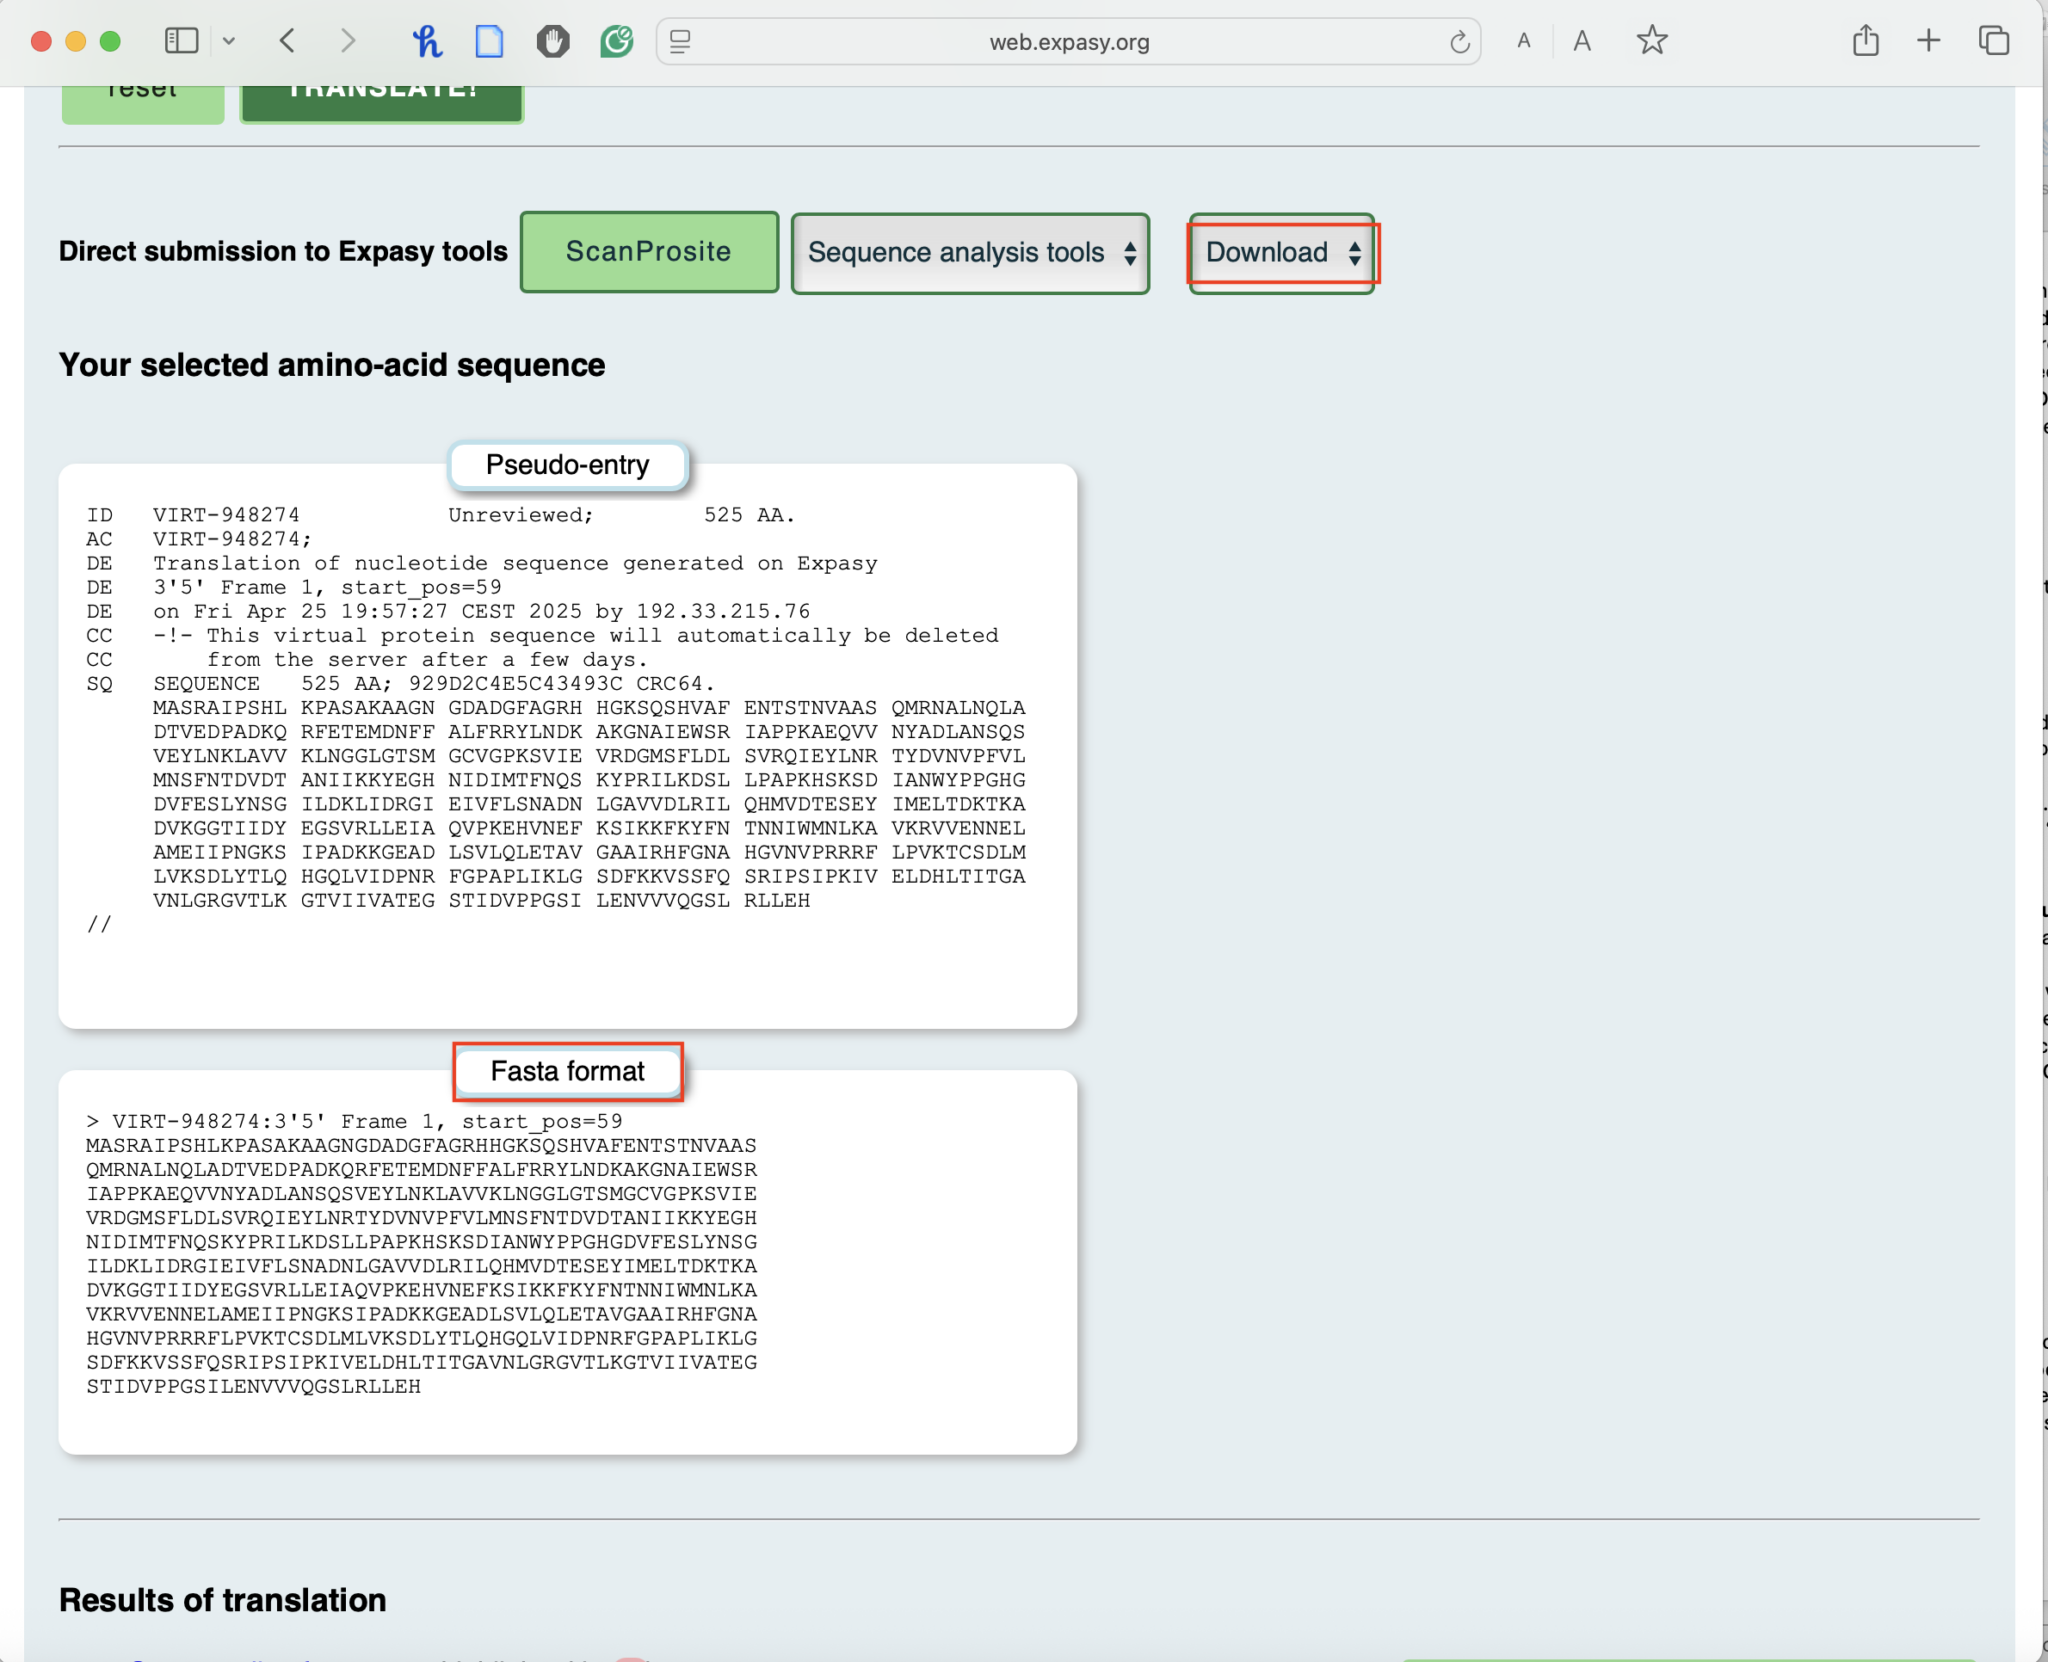2048x1662 pixels.
Task: Bookmark this page with the star
Action: tap(1650, 41)
